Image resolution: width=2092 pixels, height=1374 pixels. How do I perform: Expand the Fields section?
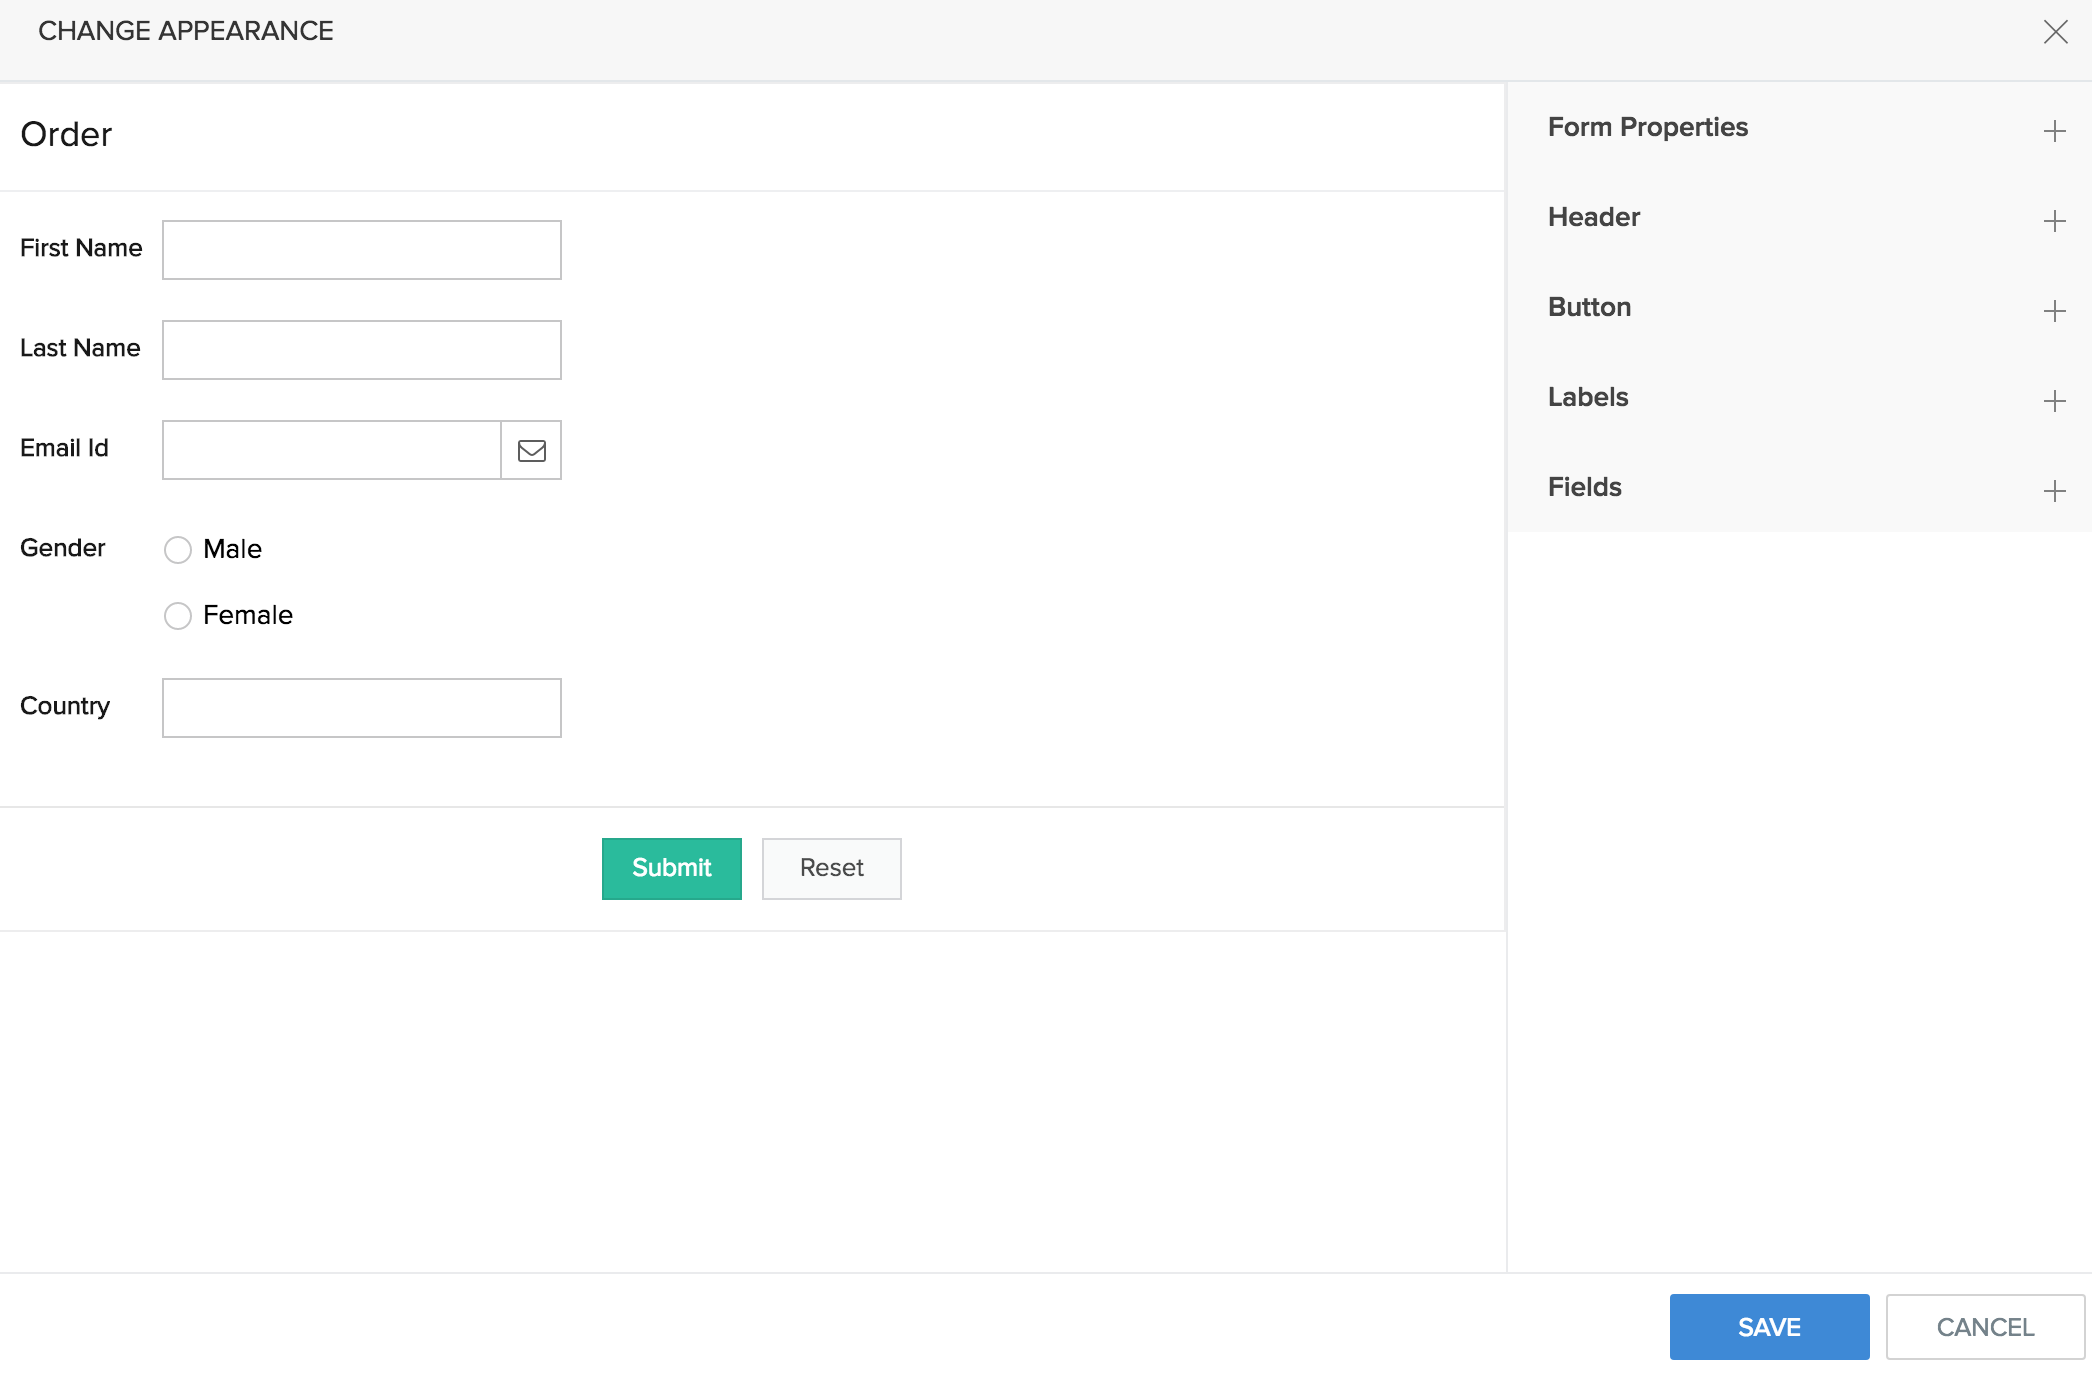pyautogui.click(x=2055, y=490)
